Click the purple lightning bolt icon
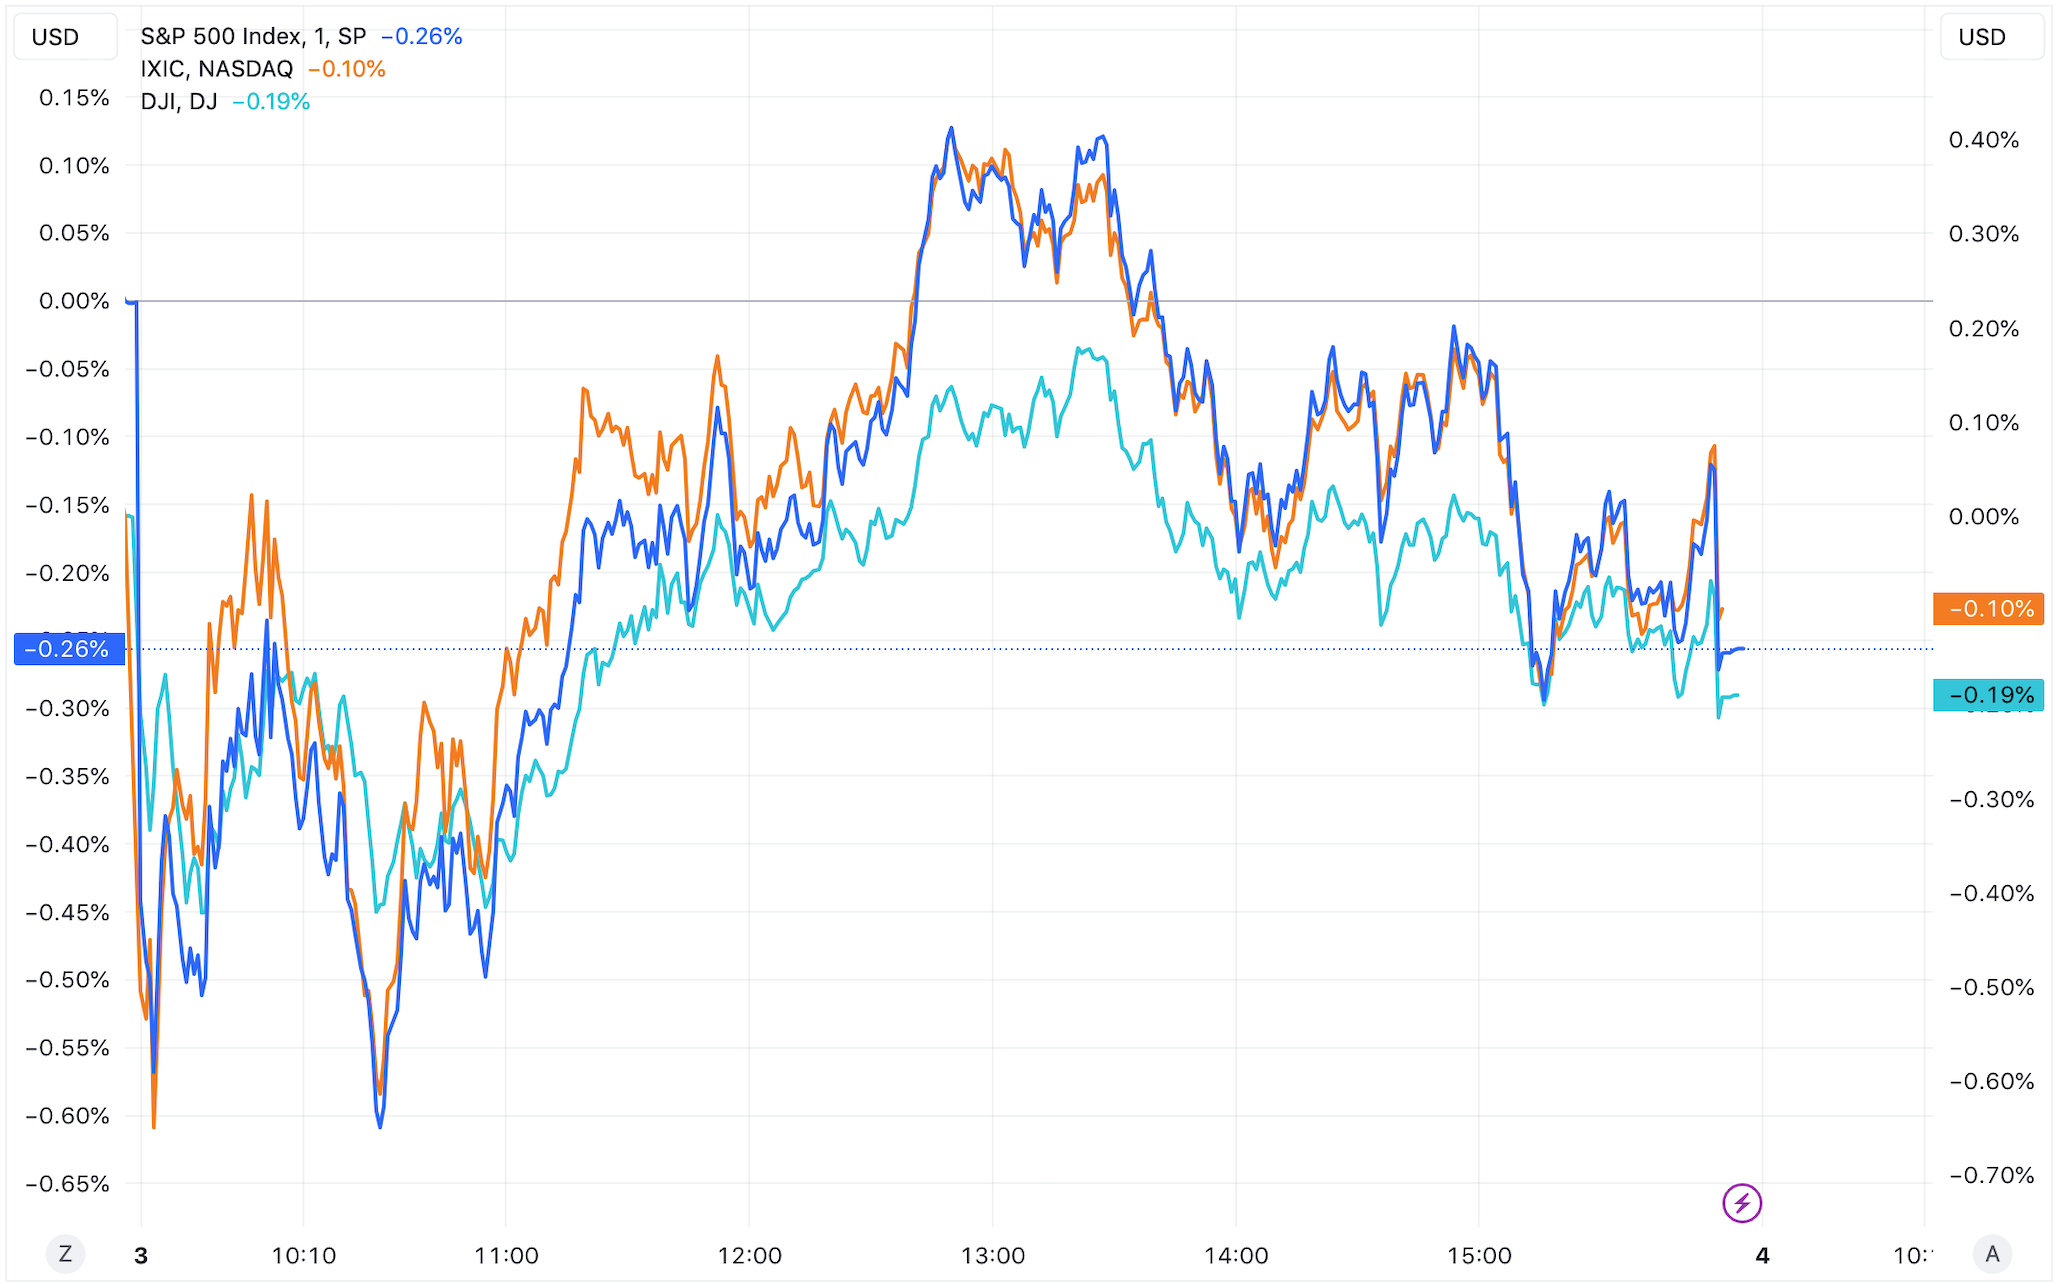 [1741, 1203]
